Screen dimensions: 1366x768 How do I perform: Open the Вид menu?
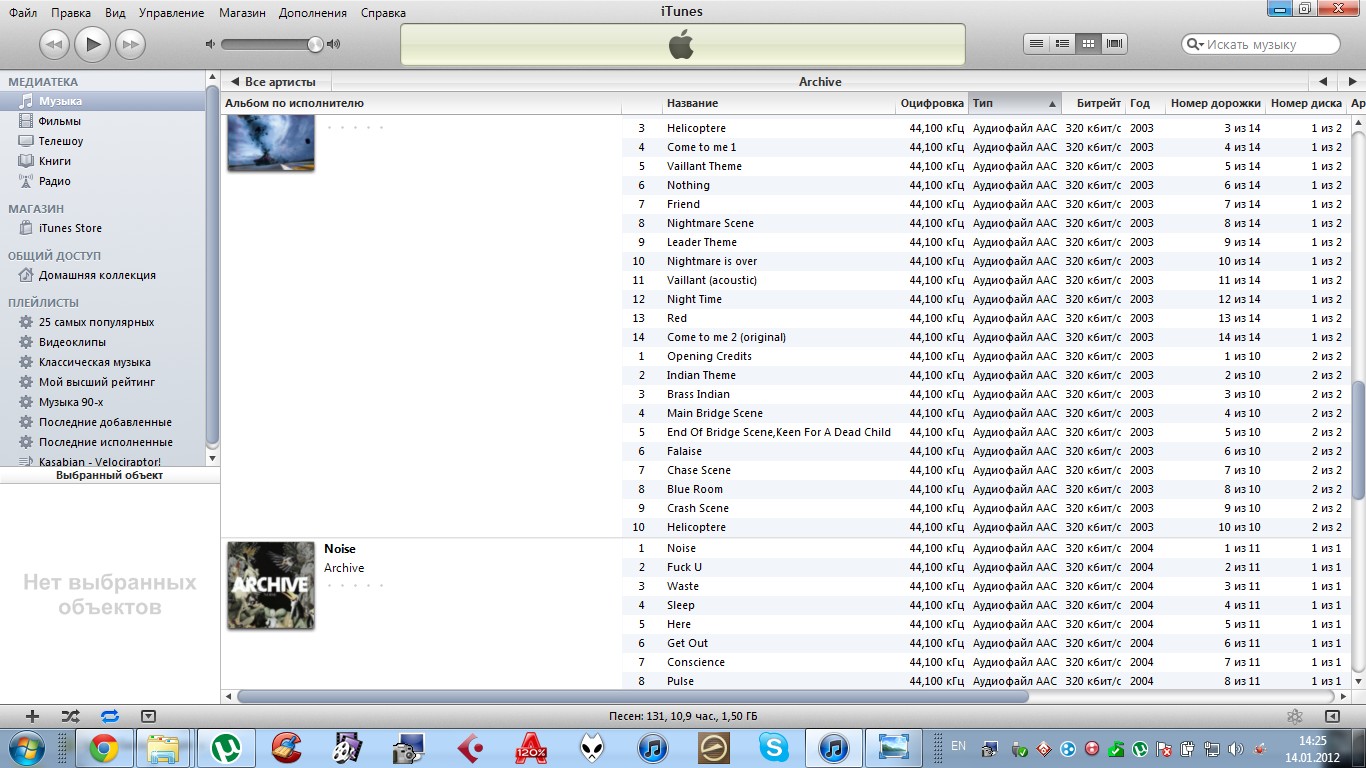point(115,13)
